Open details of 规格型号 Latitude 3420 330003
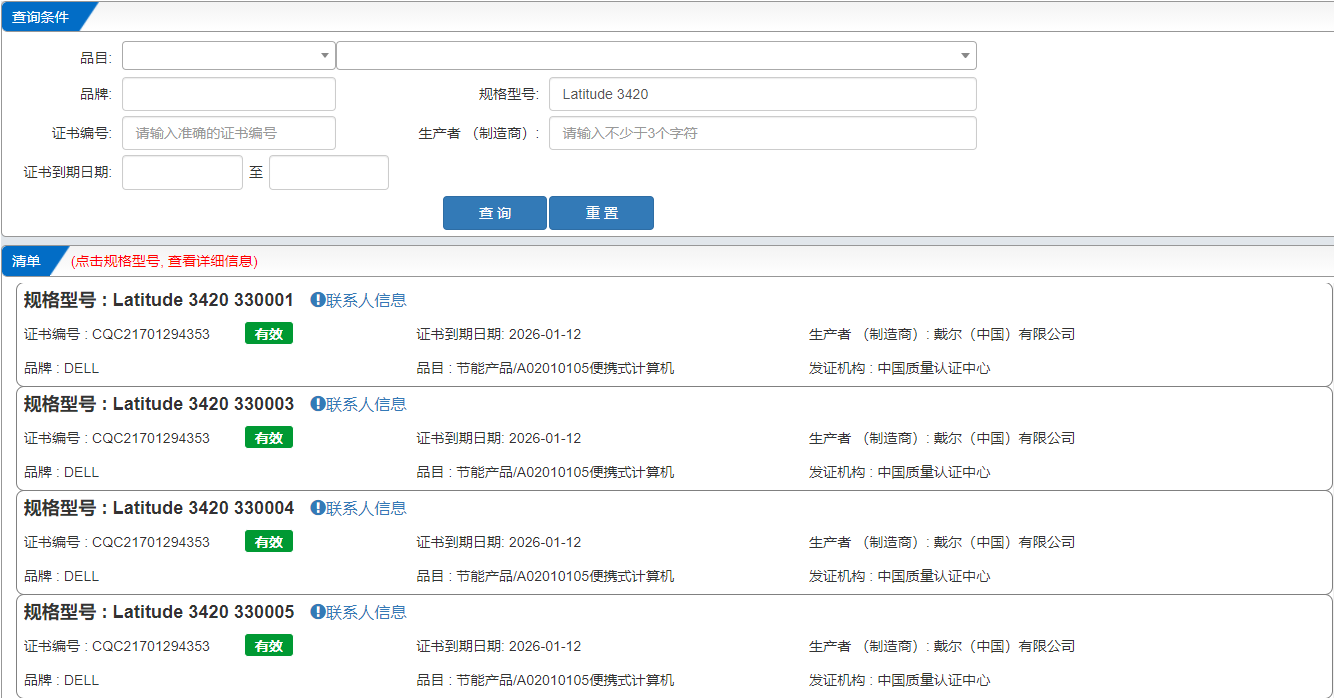Viewport: 1334px width, 698px height. pyautogui.click(x=159, y=404)
